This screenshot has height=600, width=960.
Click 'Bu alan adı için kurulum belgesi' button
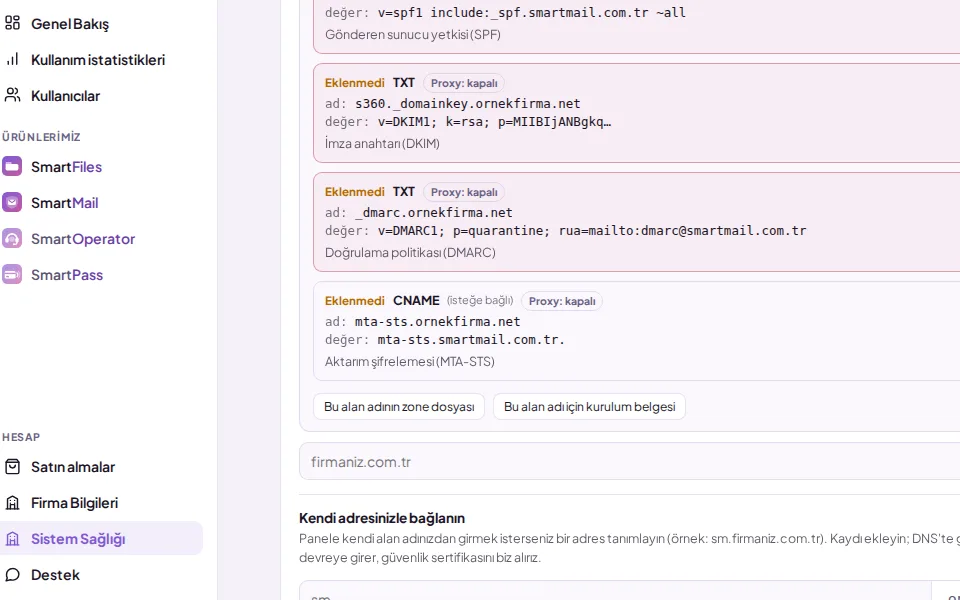(589, 407)
